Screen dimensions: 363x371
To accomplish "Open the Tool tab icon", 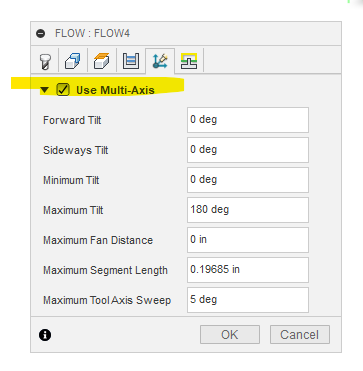I will 45,61.
